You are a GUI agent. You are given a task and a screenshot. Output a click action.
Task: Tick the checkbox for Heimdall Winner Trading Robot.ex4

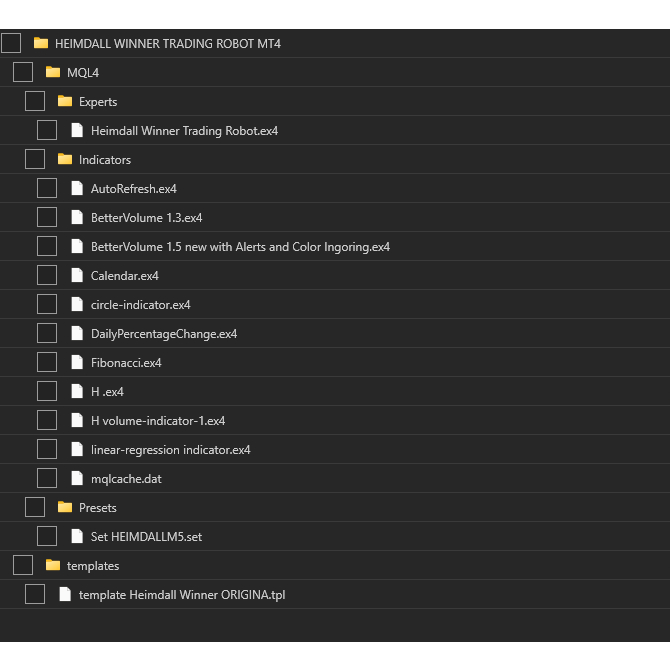tap(47, 130)
